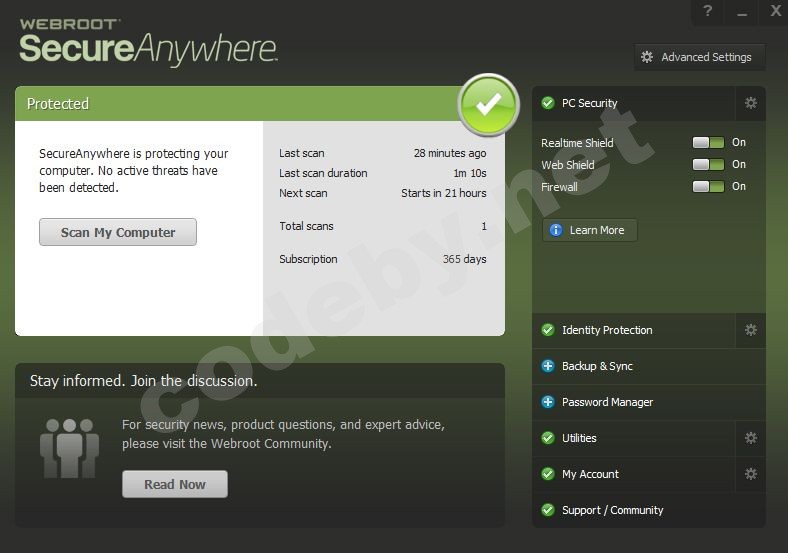Expand the Backup & Sync section

(597, 366)
